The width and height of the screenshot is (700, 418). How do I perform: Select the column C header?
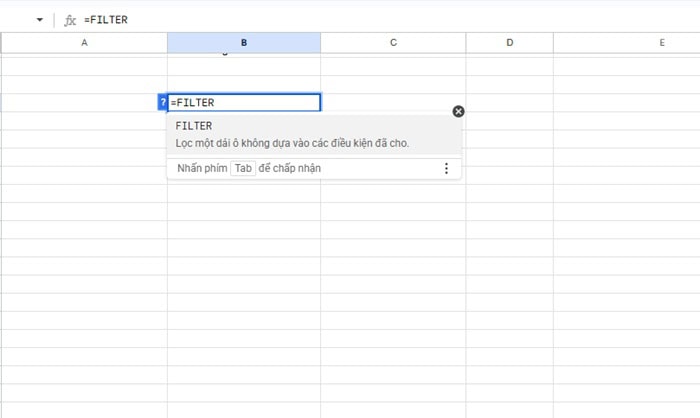[x=393, y=43]
